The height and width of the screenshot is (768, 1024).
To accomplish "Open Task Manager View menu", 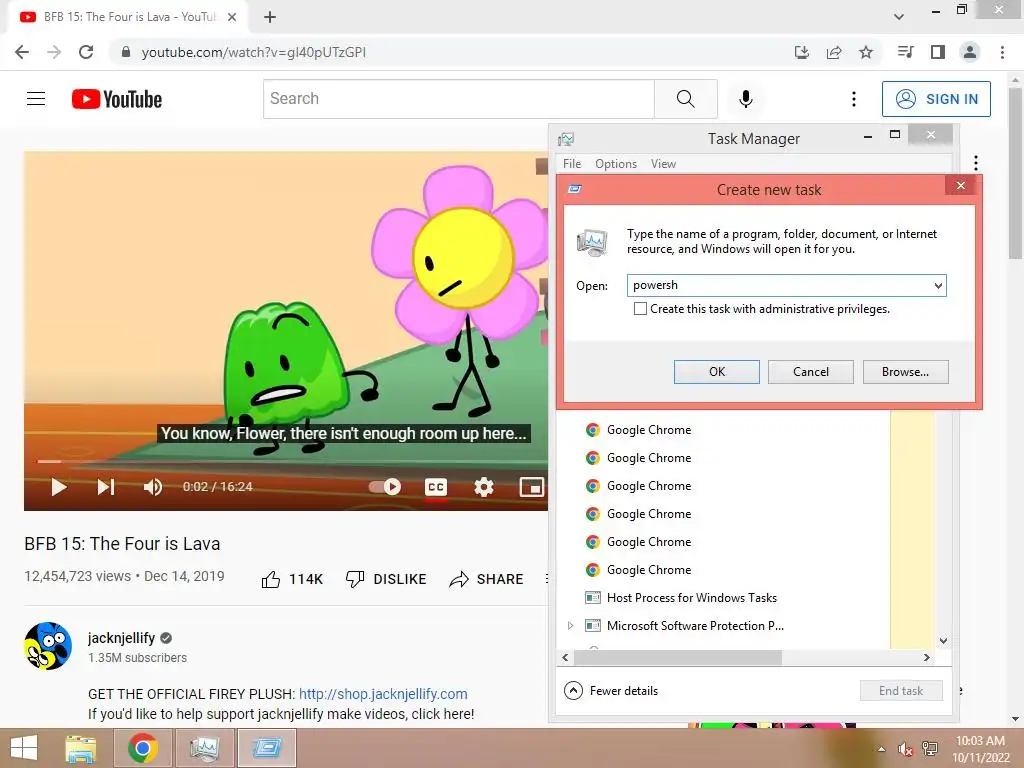I will tap(663, 164).
